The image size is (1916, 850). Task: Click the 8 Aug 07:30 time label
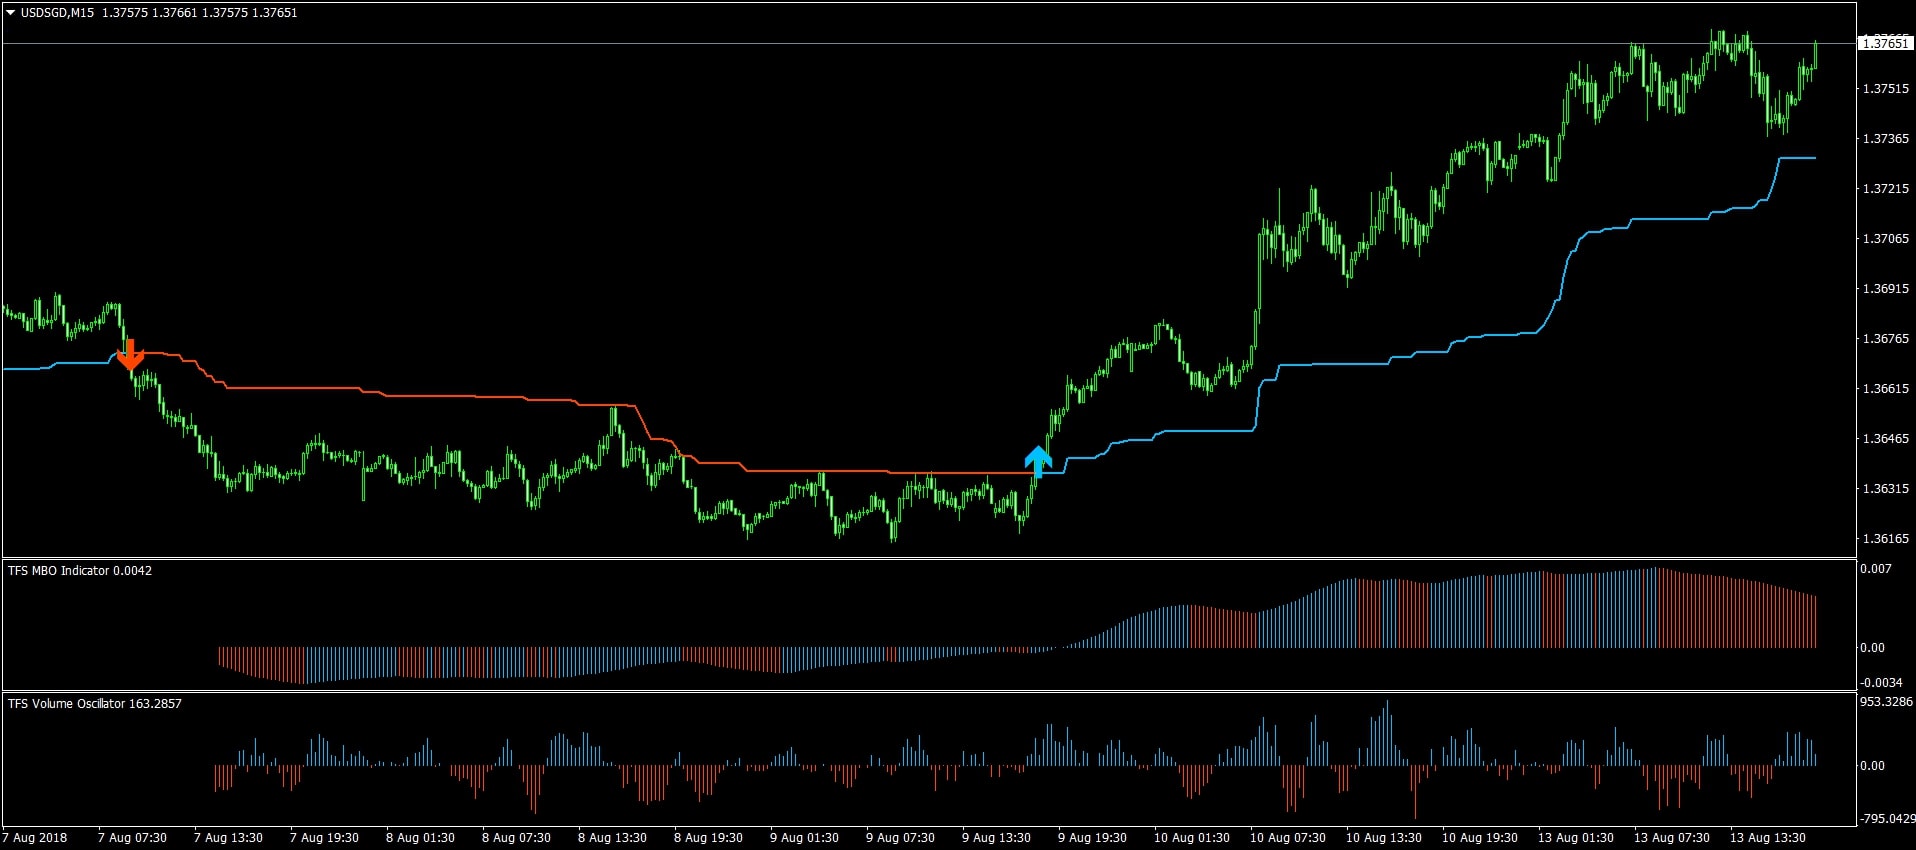(x=516, y=838)
